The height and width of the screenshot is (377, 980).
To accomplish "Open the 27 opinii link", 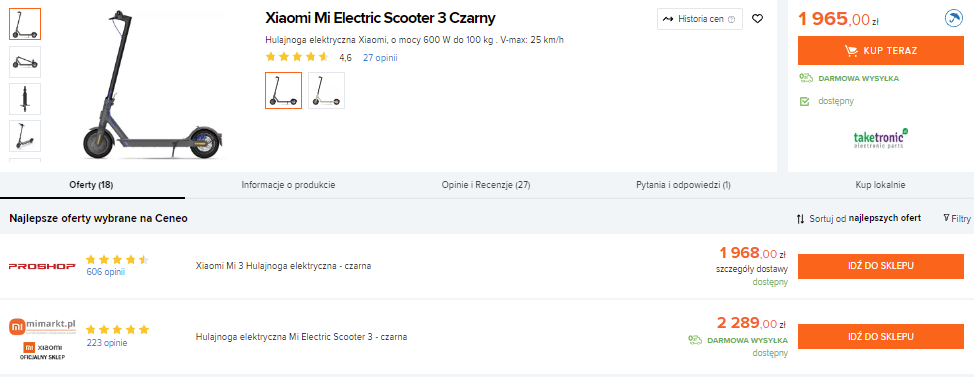I will coord(380,58).
